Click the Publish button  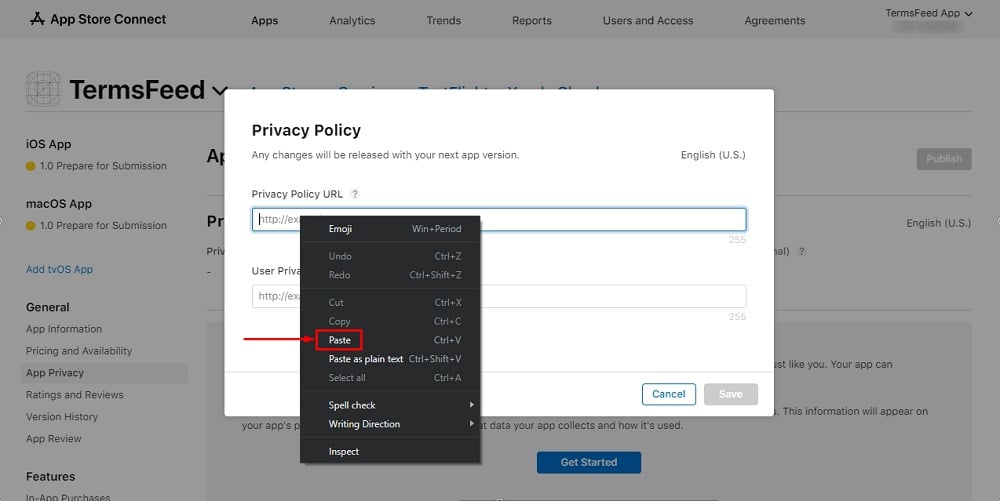[944, 159]
